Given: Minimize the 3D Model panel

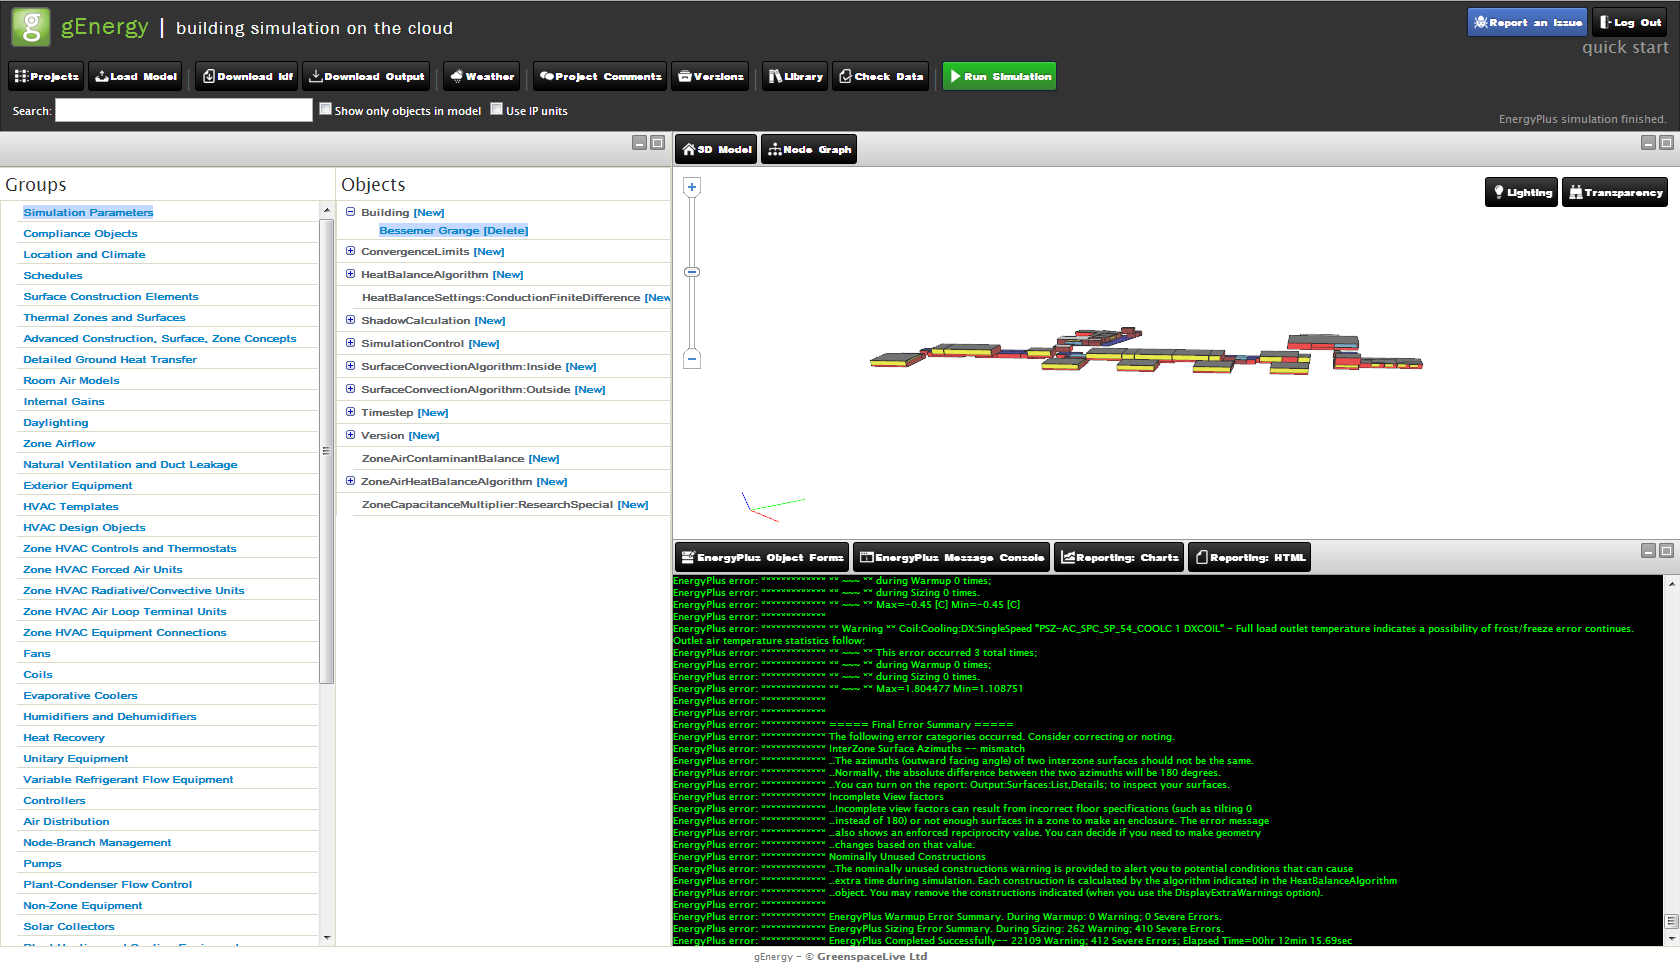Looking at the screenshot, I should point(1648,143).
